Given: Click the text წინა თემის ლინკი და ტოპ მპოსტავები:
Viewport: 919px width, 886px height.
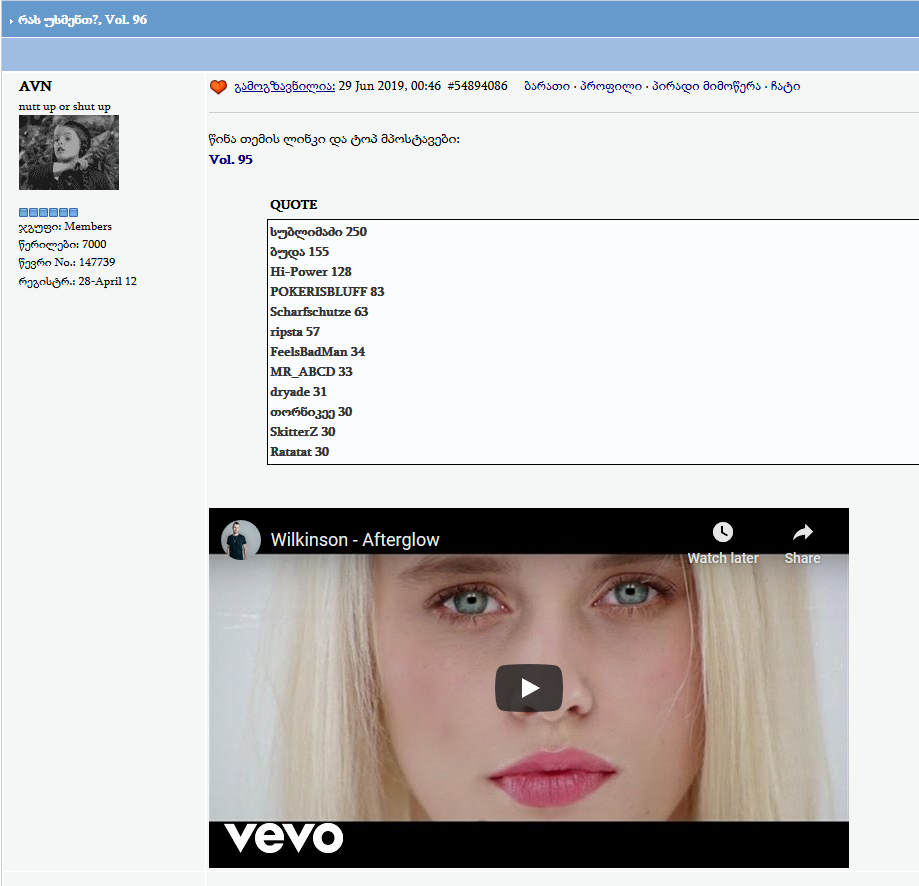Looking at the screenshot, I should 334,139.
